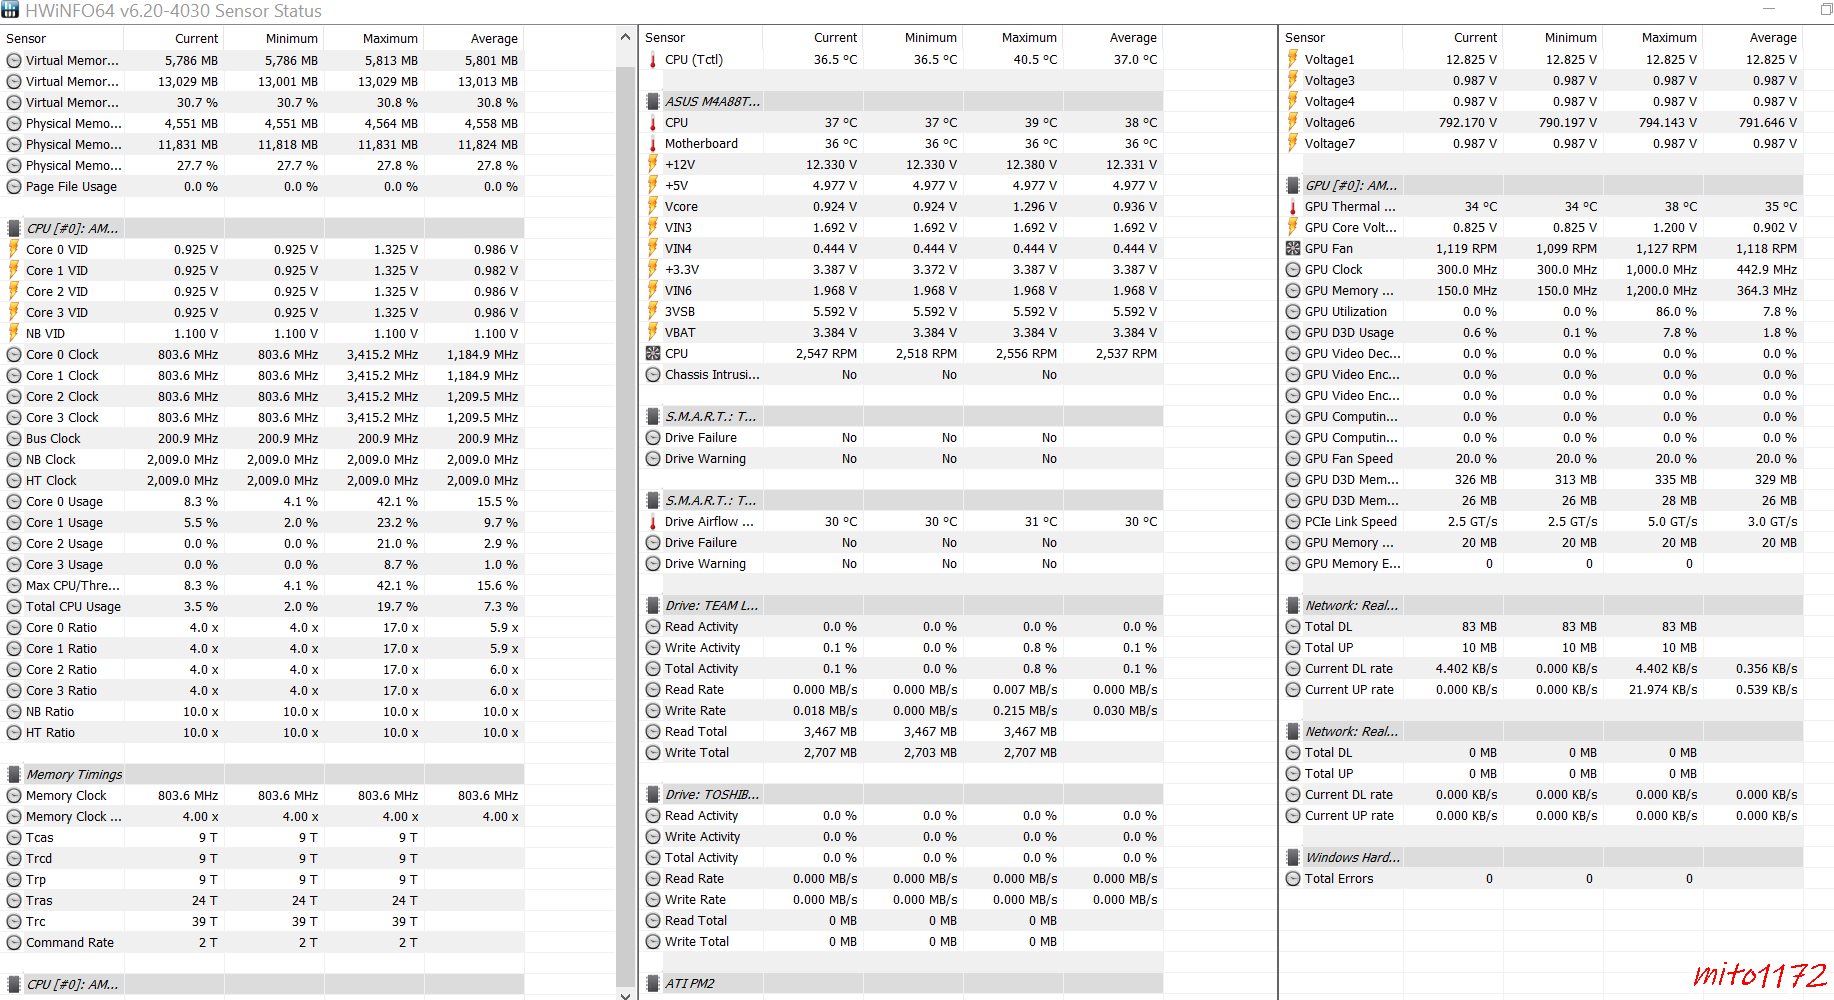Click the thermometer icon beside Motherboard
1834x1000 pixels.
653,144
